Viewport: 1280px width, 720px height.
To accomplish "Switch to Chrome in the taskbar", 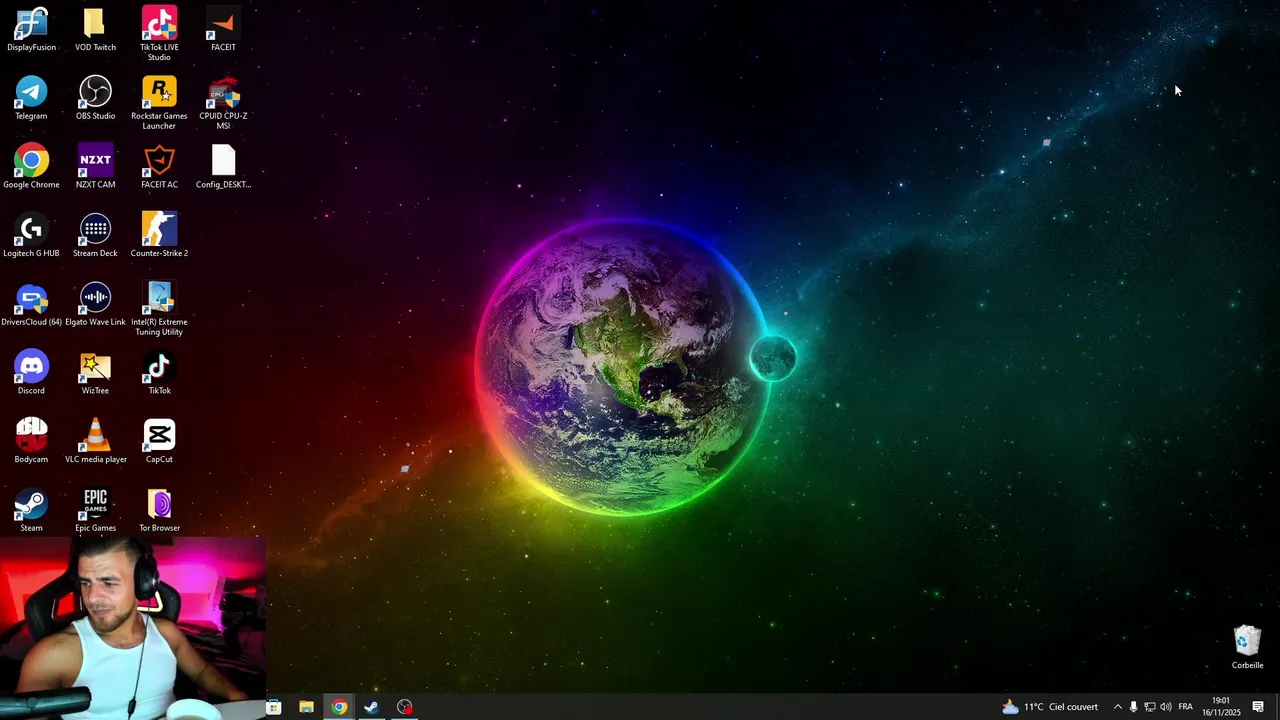I will [339, 707].
